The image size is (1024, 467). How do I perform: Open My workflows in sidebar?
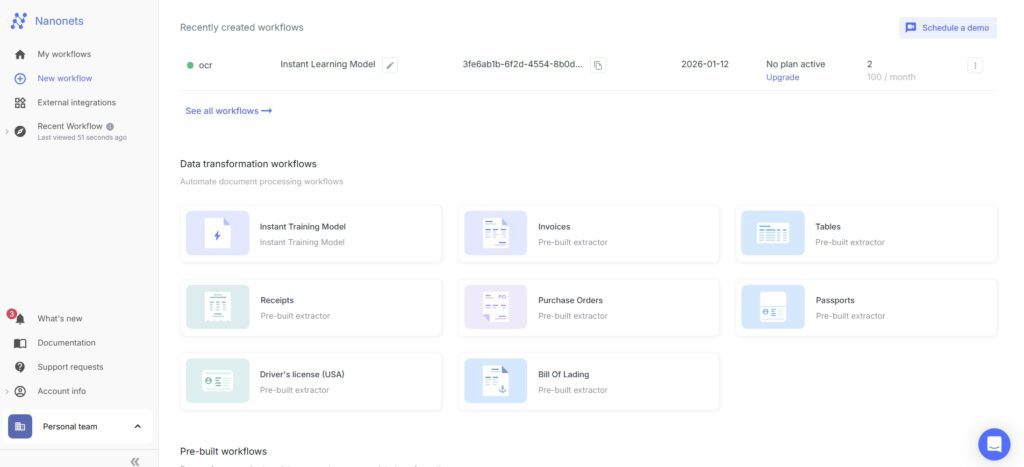(64, 54)
